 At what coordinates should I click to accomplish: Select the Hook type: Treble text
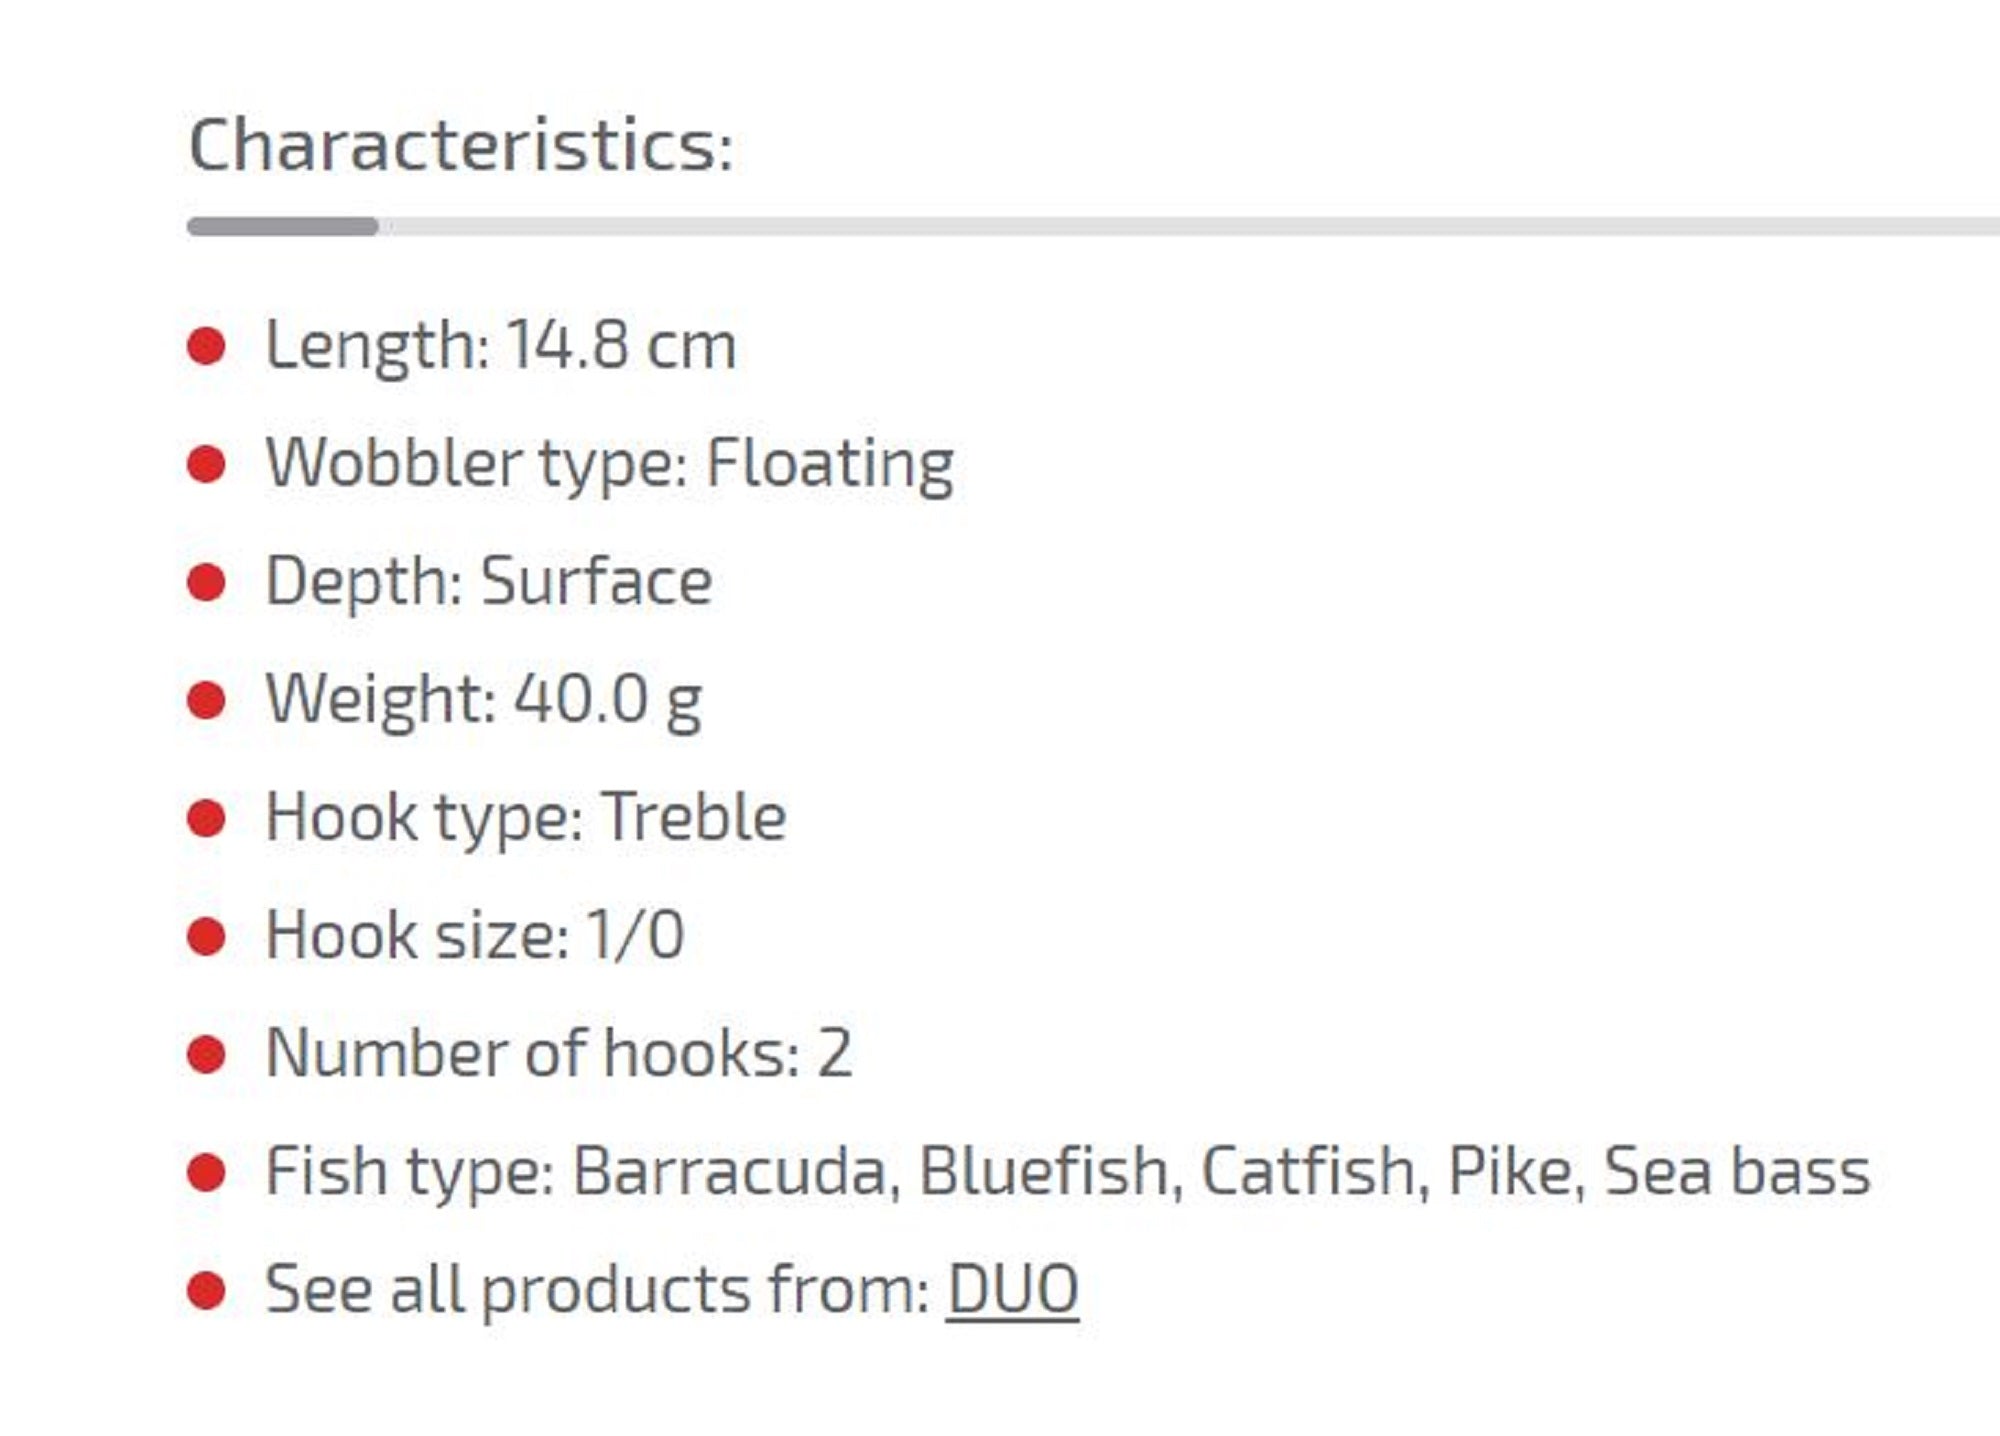coord(525,819)
